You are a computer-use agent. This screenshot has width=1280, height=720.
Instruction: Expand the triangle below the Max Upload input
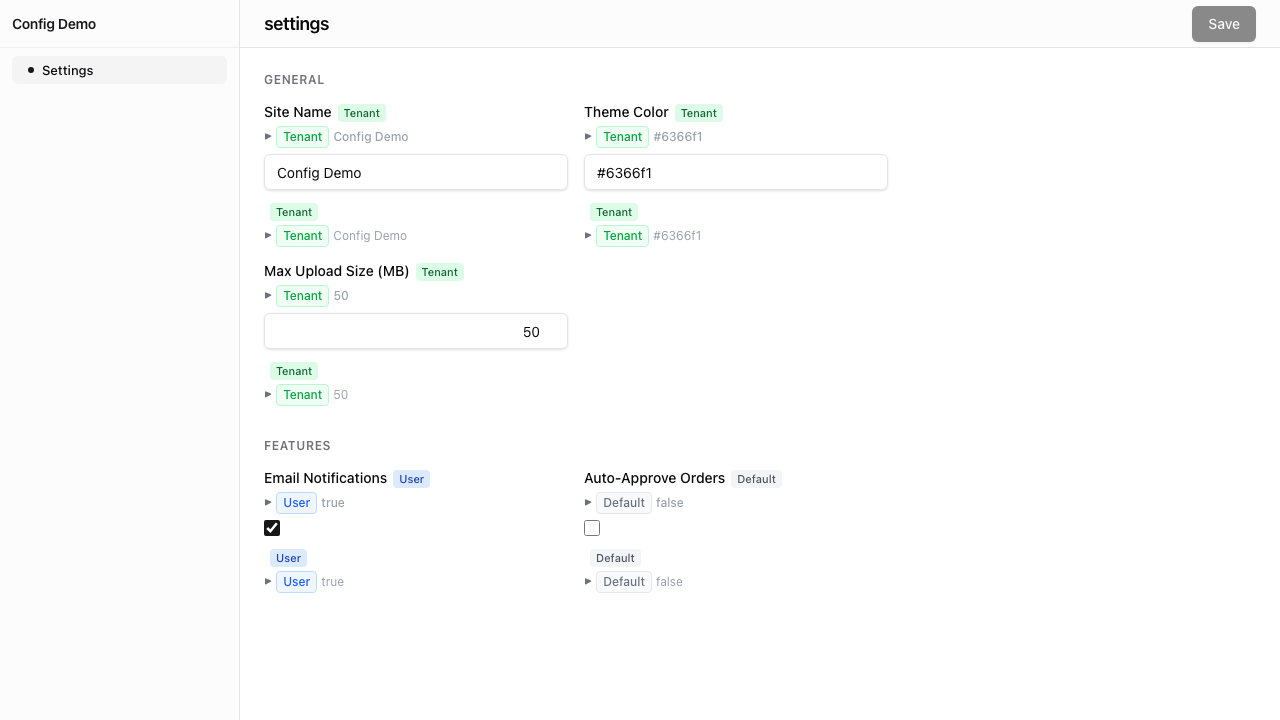click(268, 394)
